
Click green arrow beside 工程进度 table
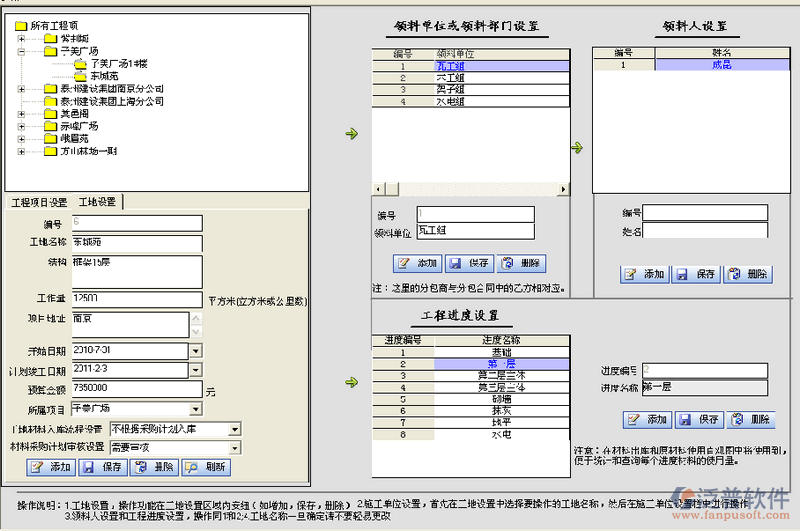point(351,381)
